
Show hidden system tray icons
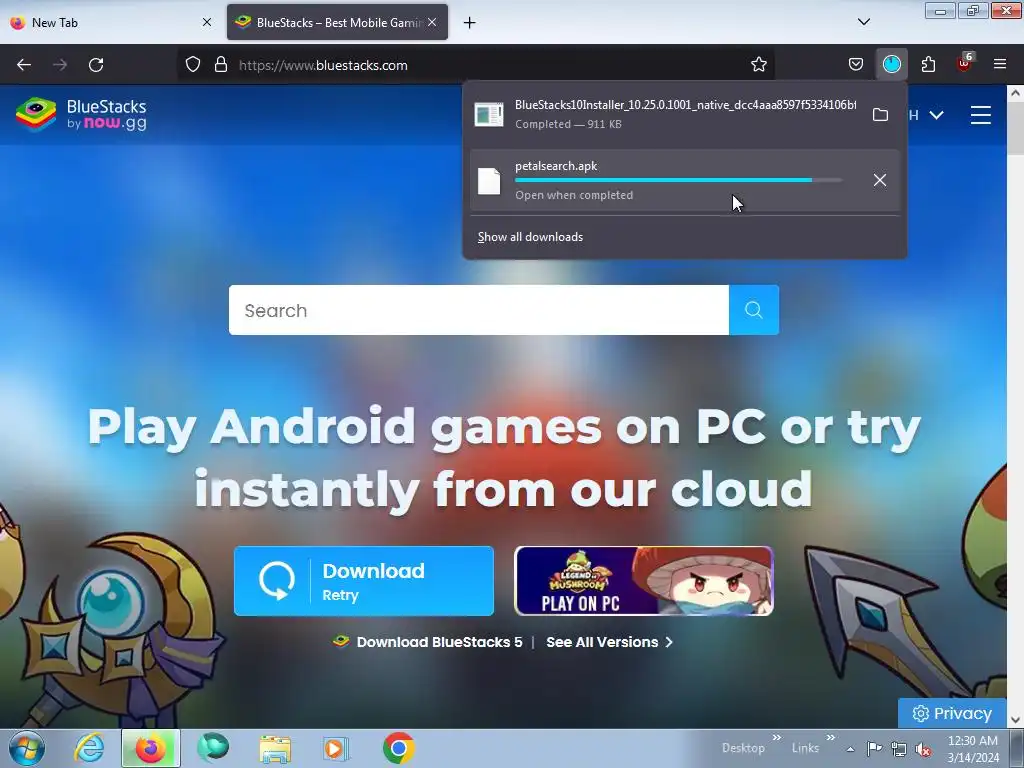[850, 749]
